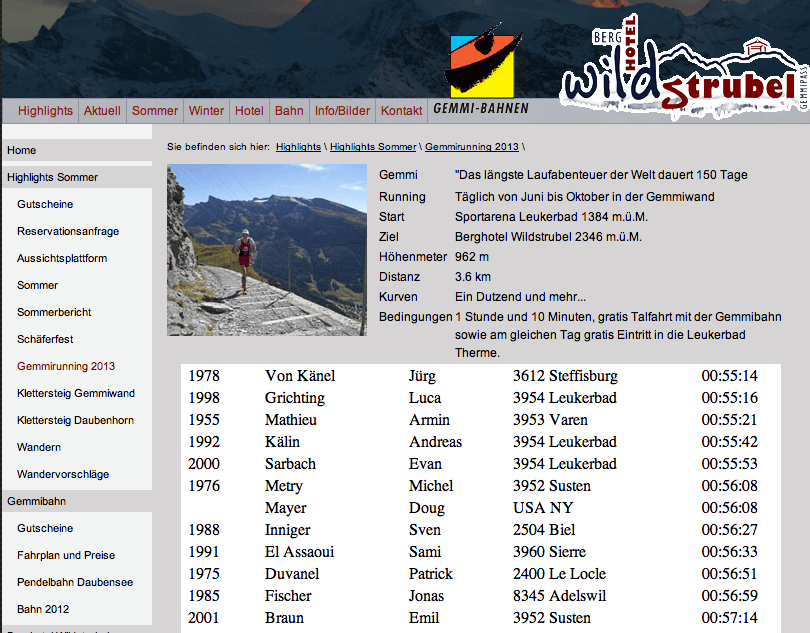The width and height of the screenshot is (810, 633).
Task: Go to Home in the sidebar
Action: (x=22, y=150)
